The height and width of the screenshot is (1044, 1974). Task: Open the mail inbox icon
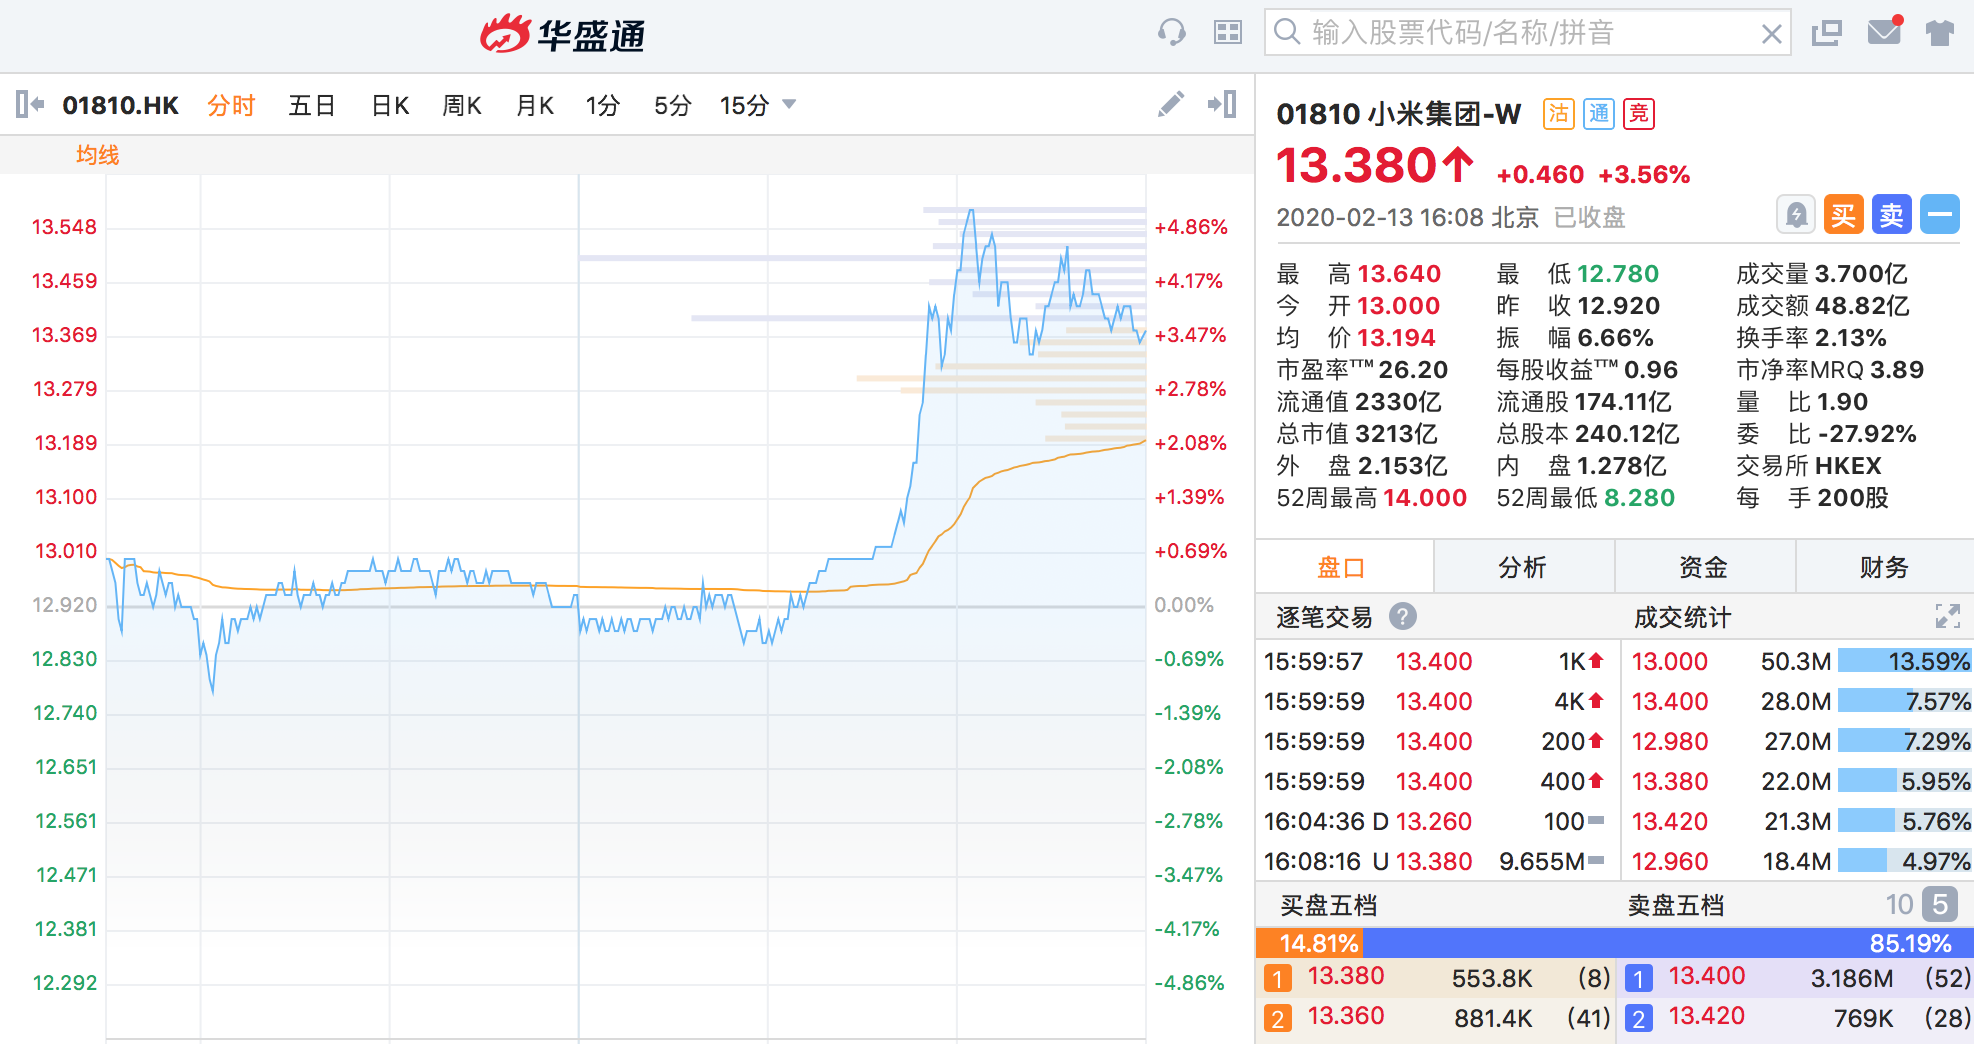[x=1884, y=32]
